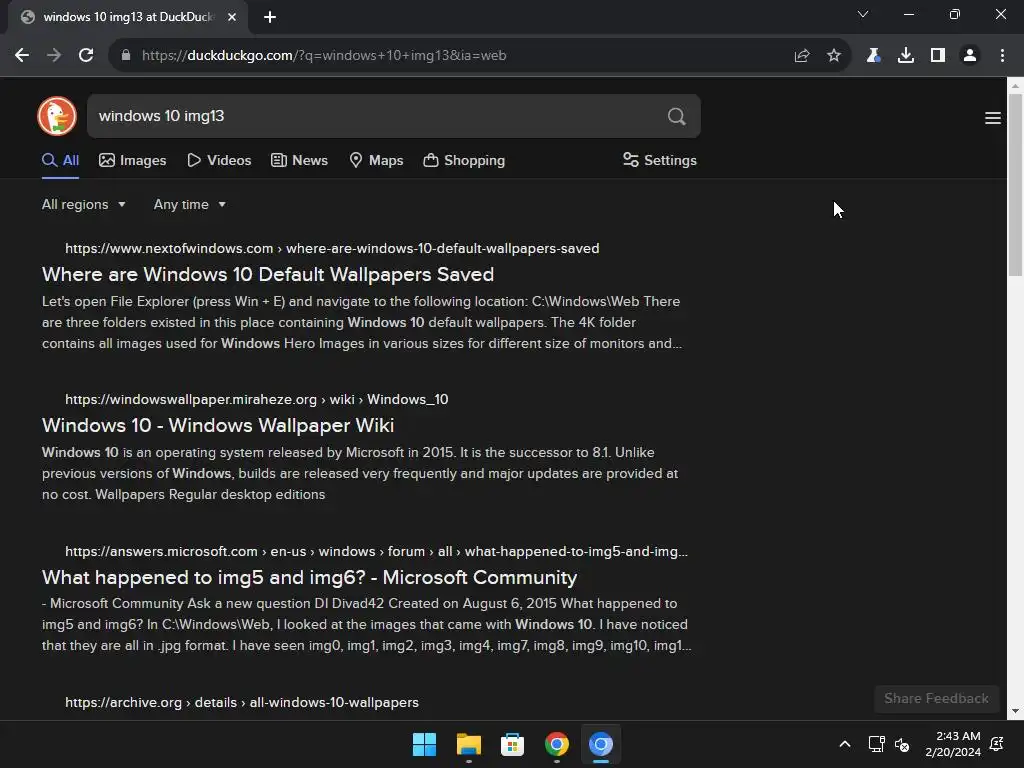The width and height of the screenshot is (1024, 768).
Task: Click the DuckDuckGo duck logo
Action: point(57,116)
